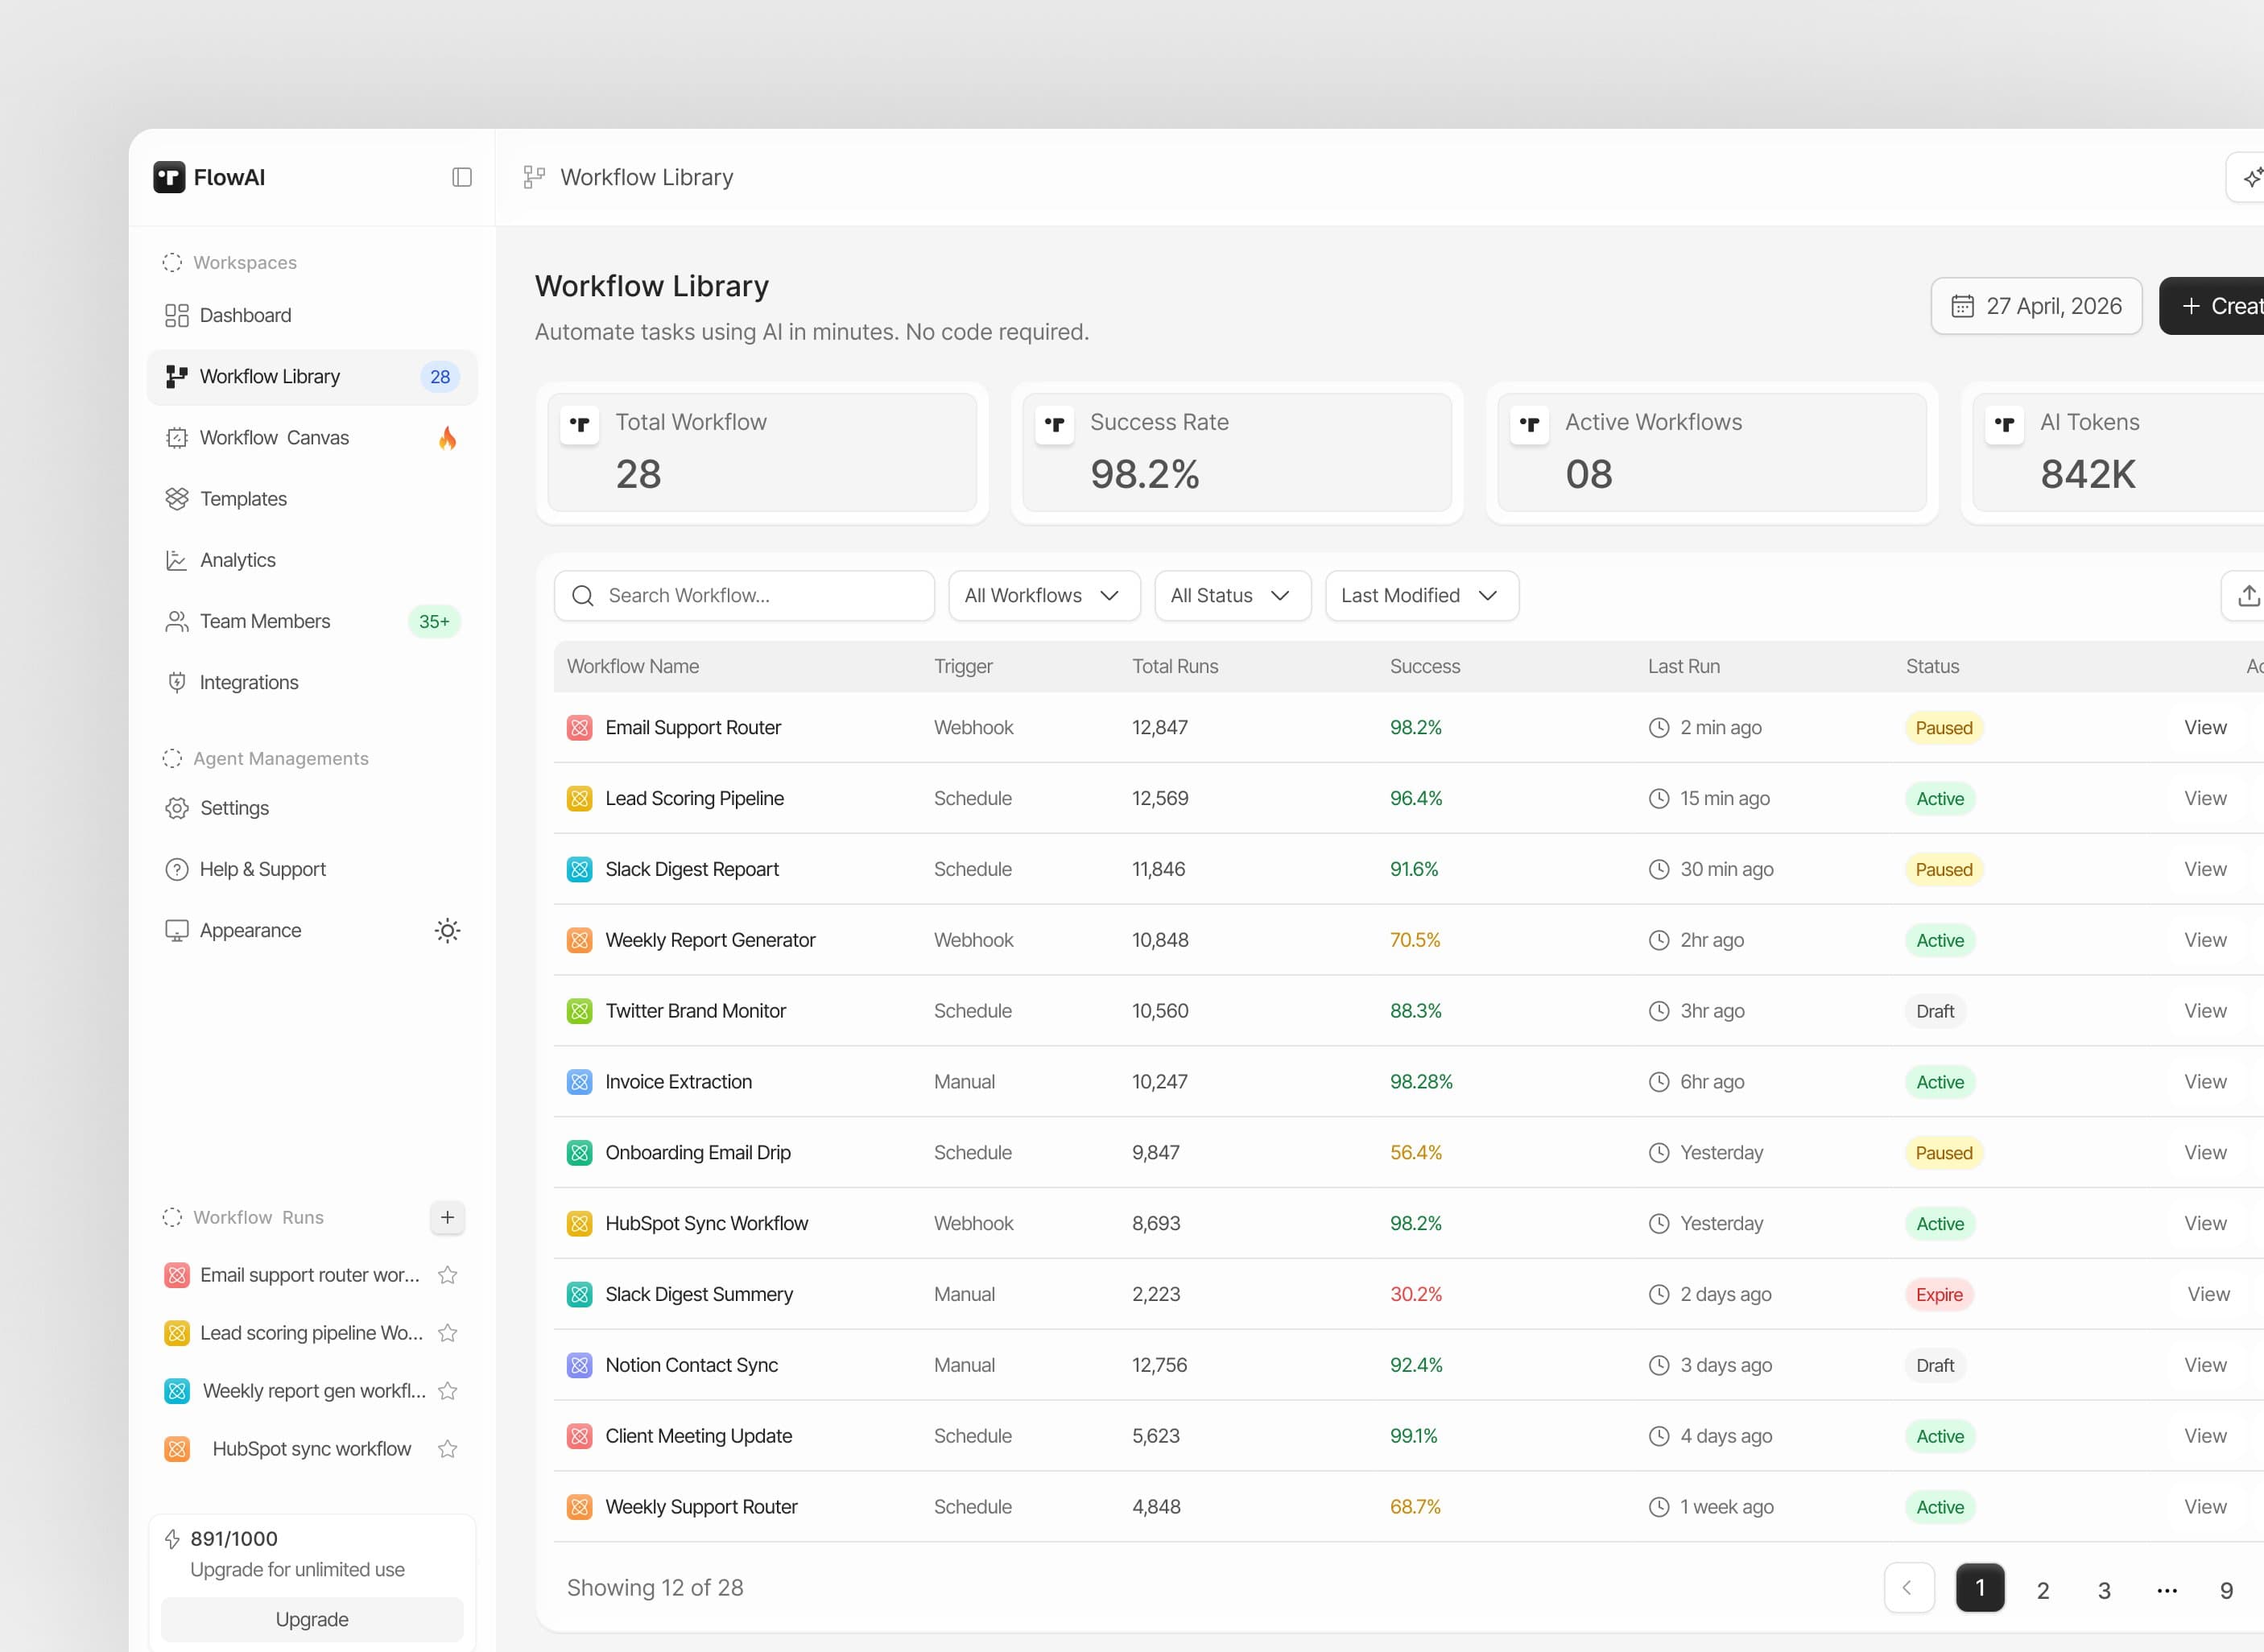Click the Twitter Brand Monitor row icon
This screenshot has height=1652, width=2264.
point(580,1011)
